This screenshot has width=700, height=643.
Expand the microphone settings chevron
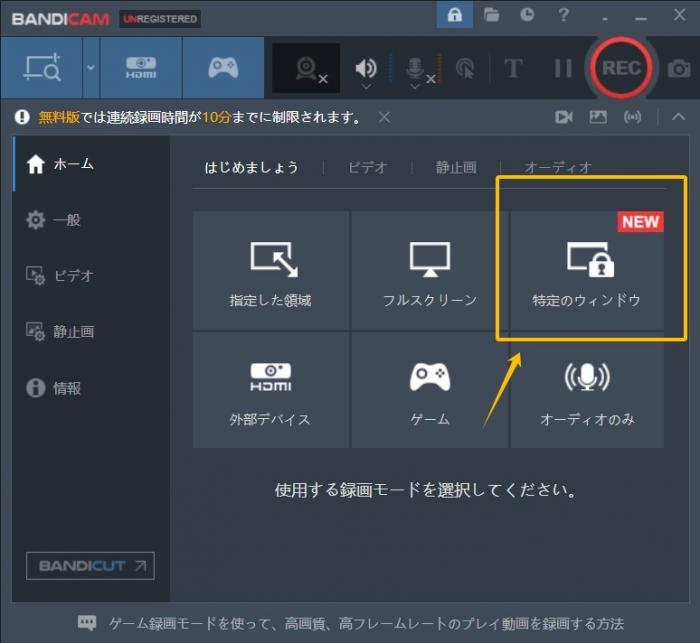coord(415,86)
